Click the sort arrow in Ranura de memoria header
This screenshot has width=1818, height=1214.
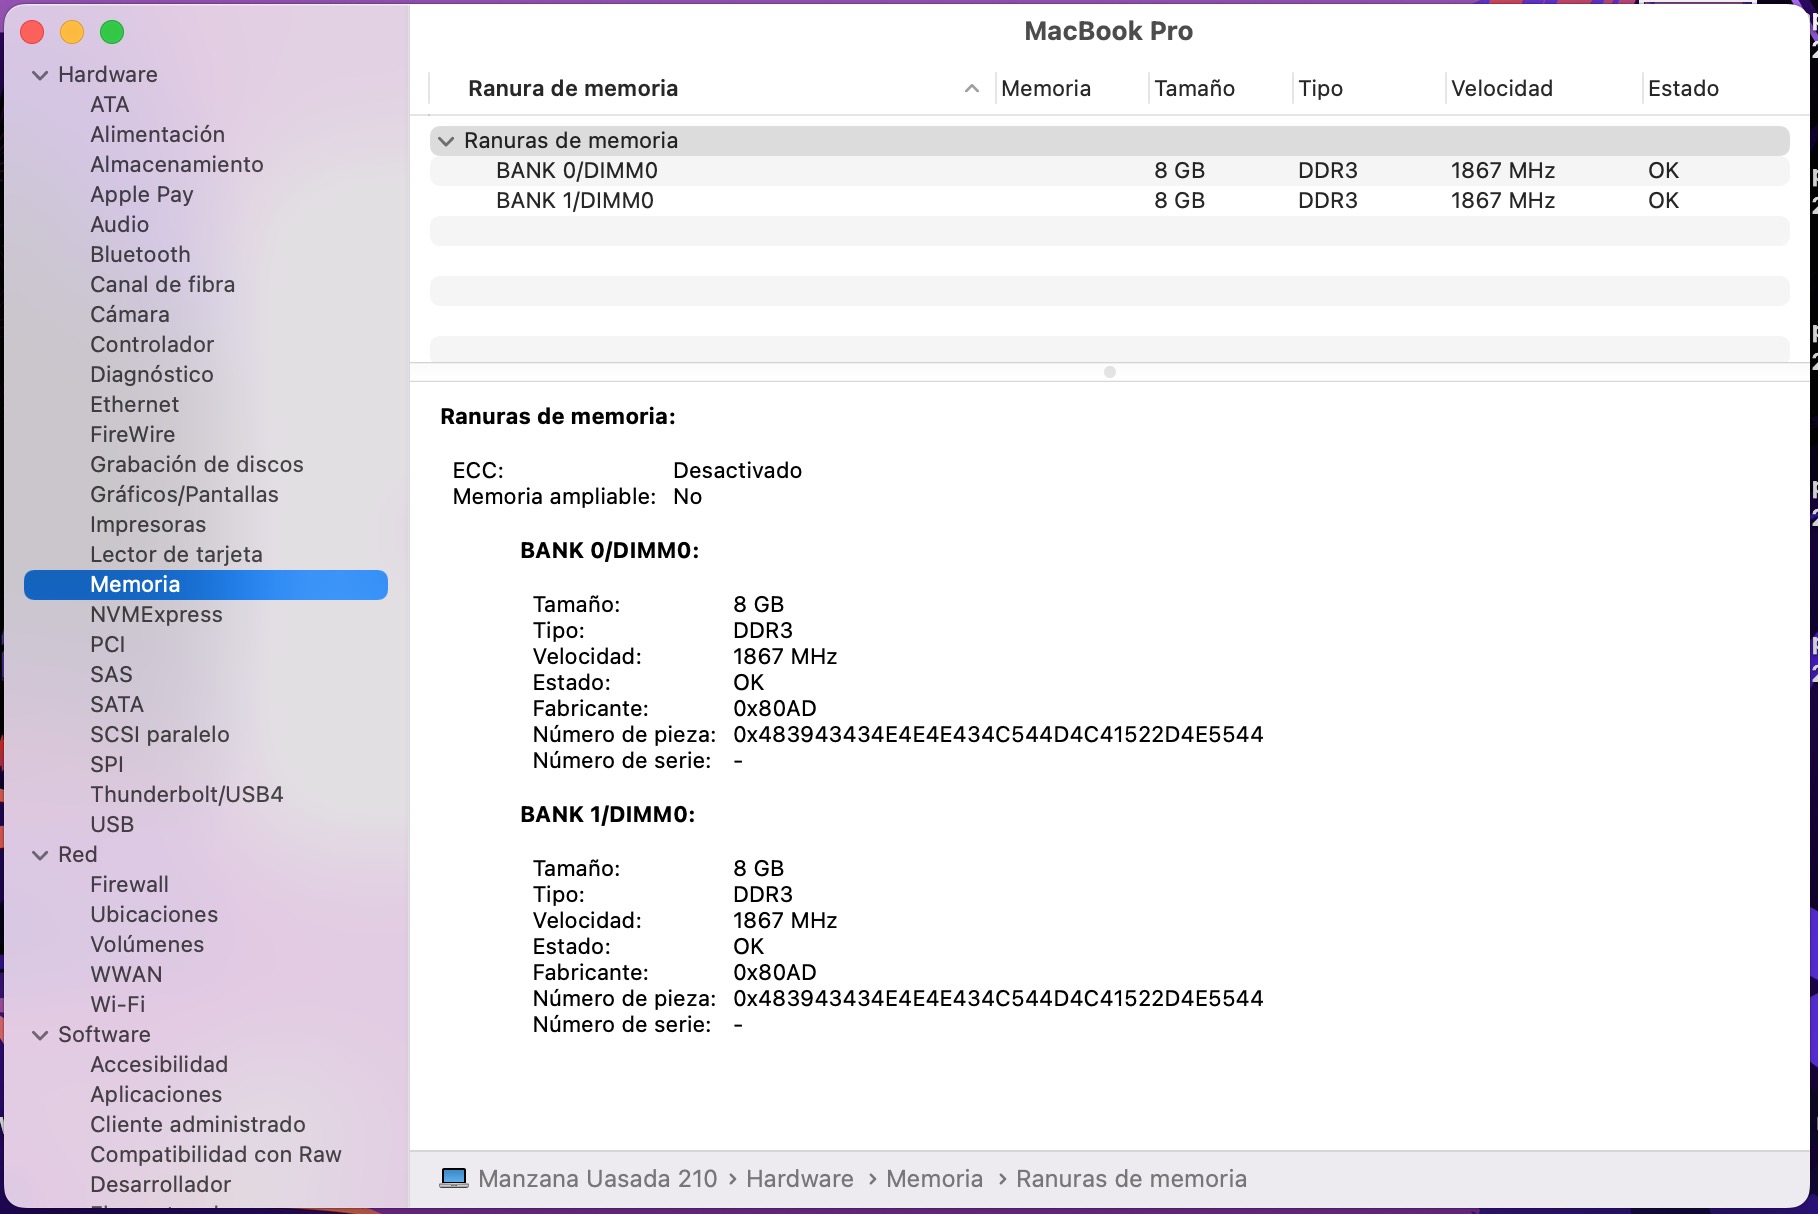(x=971, y=89)
